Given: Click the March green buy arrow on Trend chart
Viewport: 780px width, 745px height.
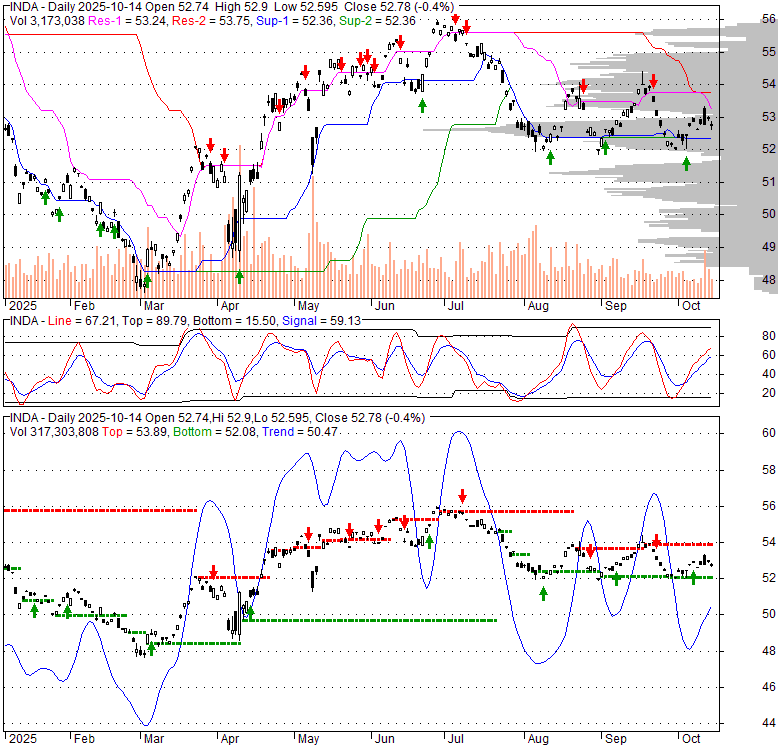Looking at the screenshot, I should click(152, 649).
